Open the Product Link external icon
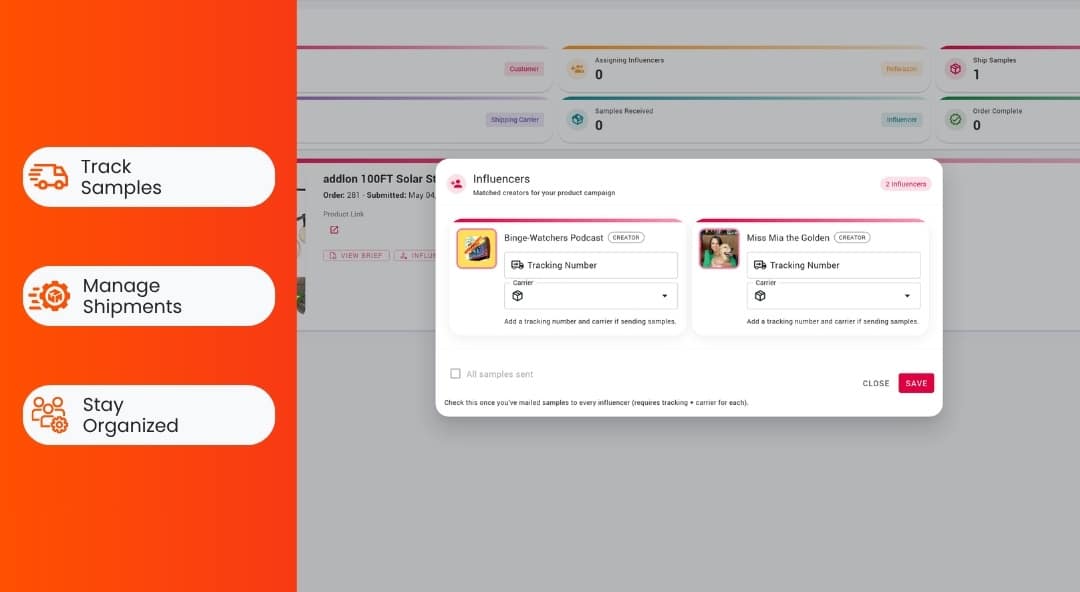Image resolution: width=1080 pixels, height=592 pixels. (x=334, y=229)
